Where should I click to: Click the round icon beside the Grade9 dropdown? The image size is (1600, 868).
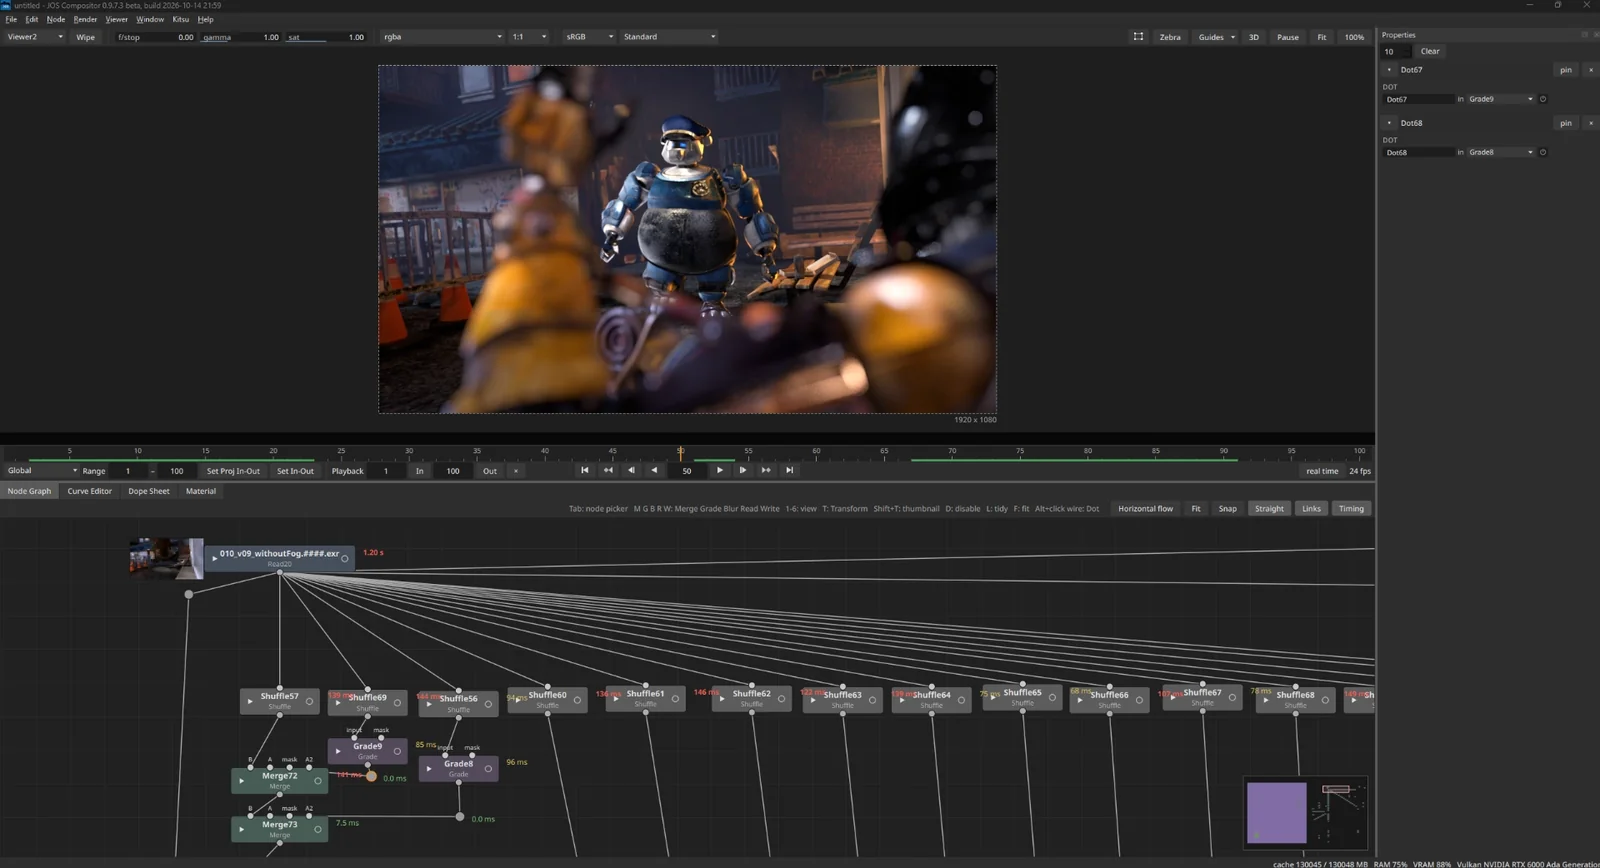[x=1543, y=99]
